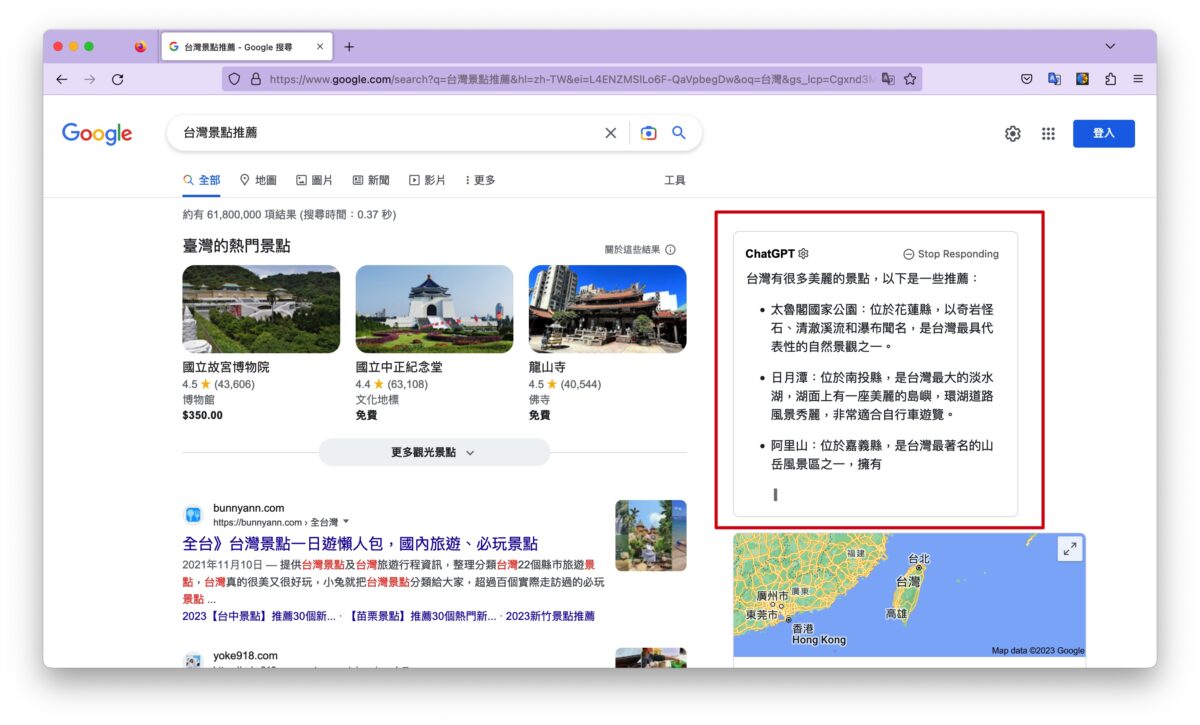
Task: Close the Google search tab
Action: pyautogui.click(x=320, y=47)
